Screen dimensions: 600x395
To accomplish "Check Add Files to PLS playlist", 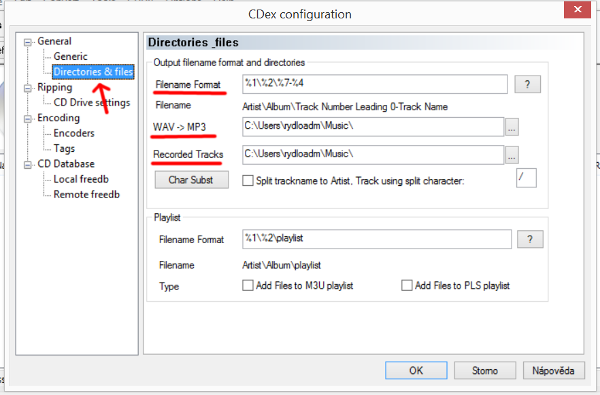I will [406, 285].
